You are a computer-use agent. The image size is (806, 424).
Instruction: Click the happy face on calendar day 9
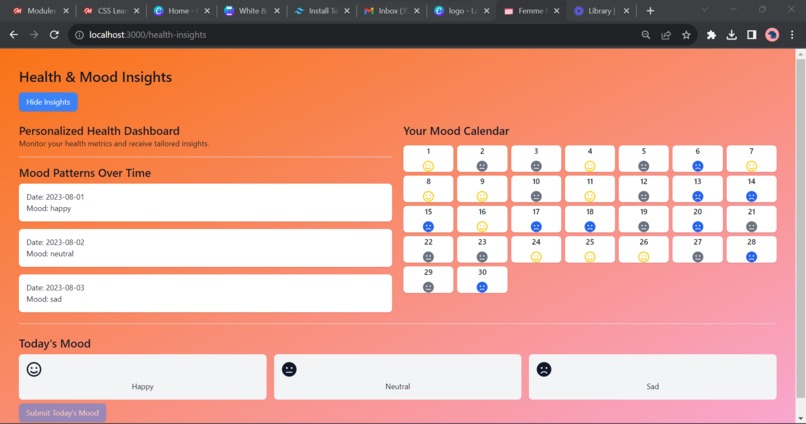[482, 196]
